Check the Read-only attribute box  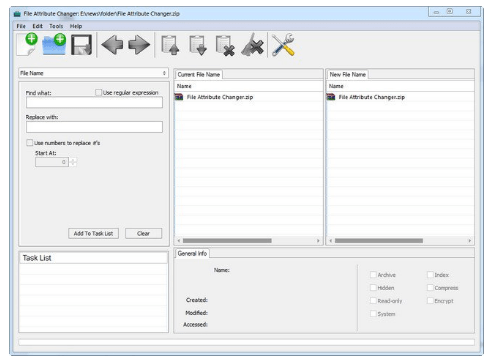point(373,301)
